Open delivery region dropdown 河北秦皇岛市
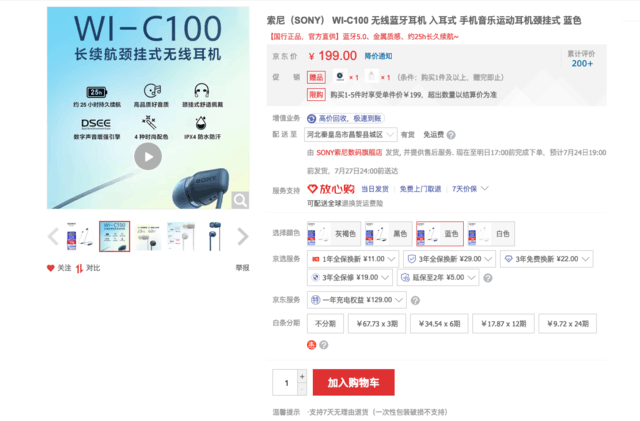The width and height of the screenshot is (640, 421). coord(351,134)
